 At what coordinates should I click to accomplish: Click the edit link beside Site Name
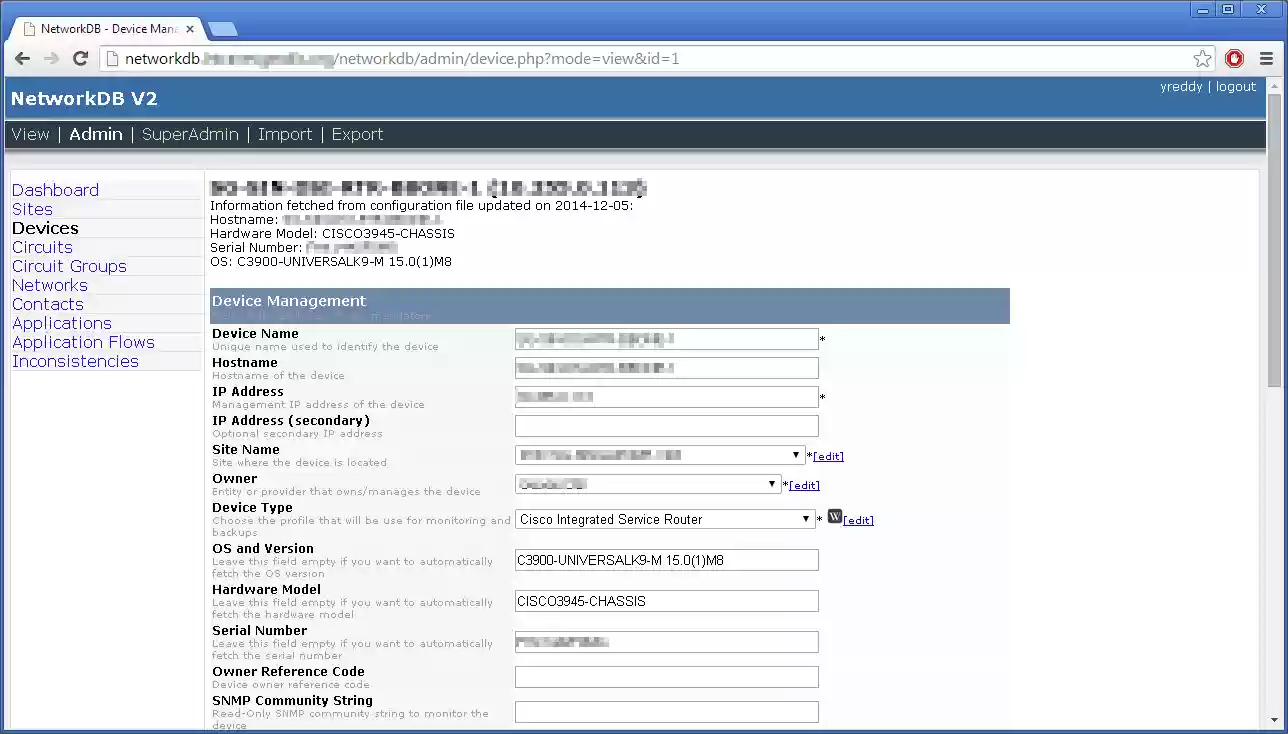(828, 456)
